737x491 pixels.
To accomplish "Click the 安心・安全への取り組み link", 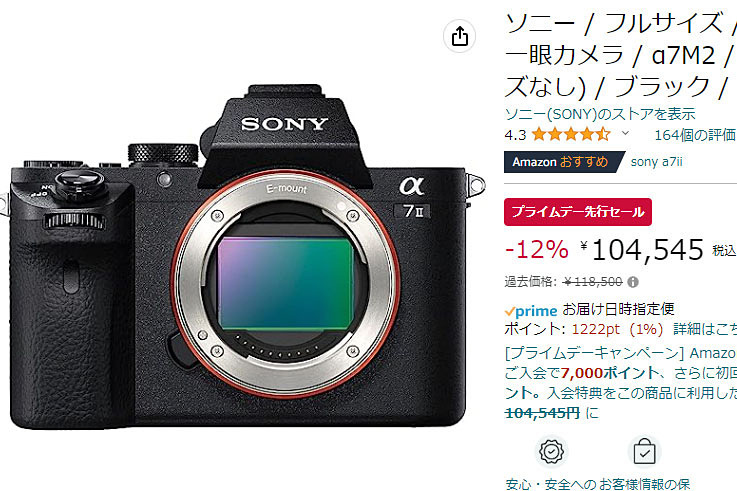I will click(x=551, y=484).
